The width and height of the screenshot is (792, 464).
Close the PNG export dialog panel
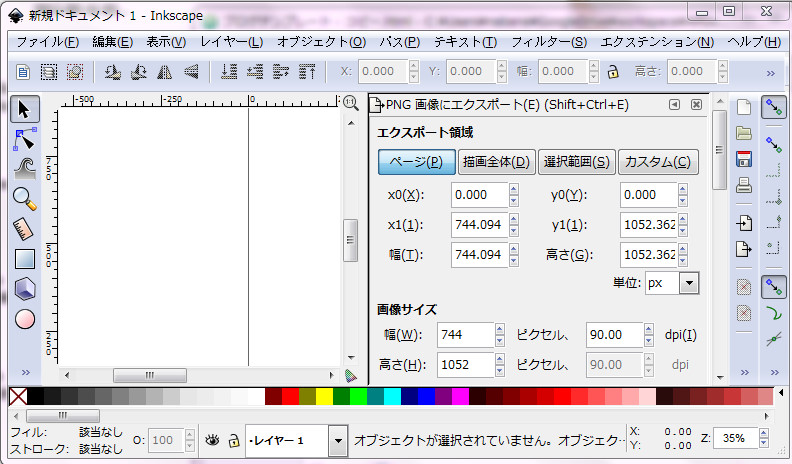coord(696,105)
